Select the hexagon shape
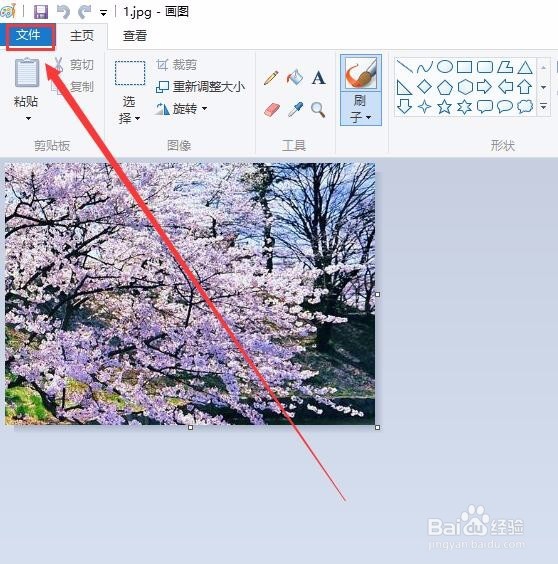 pos(465,87)
